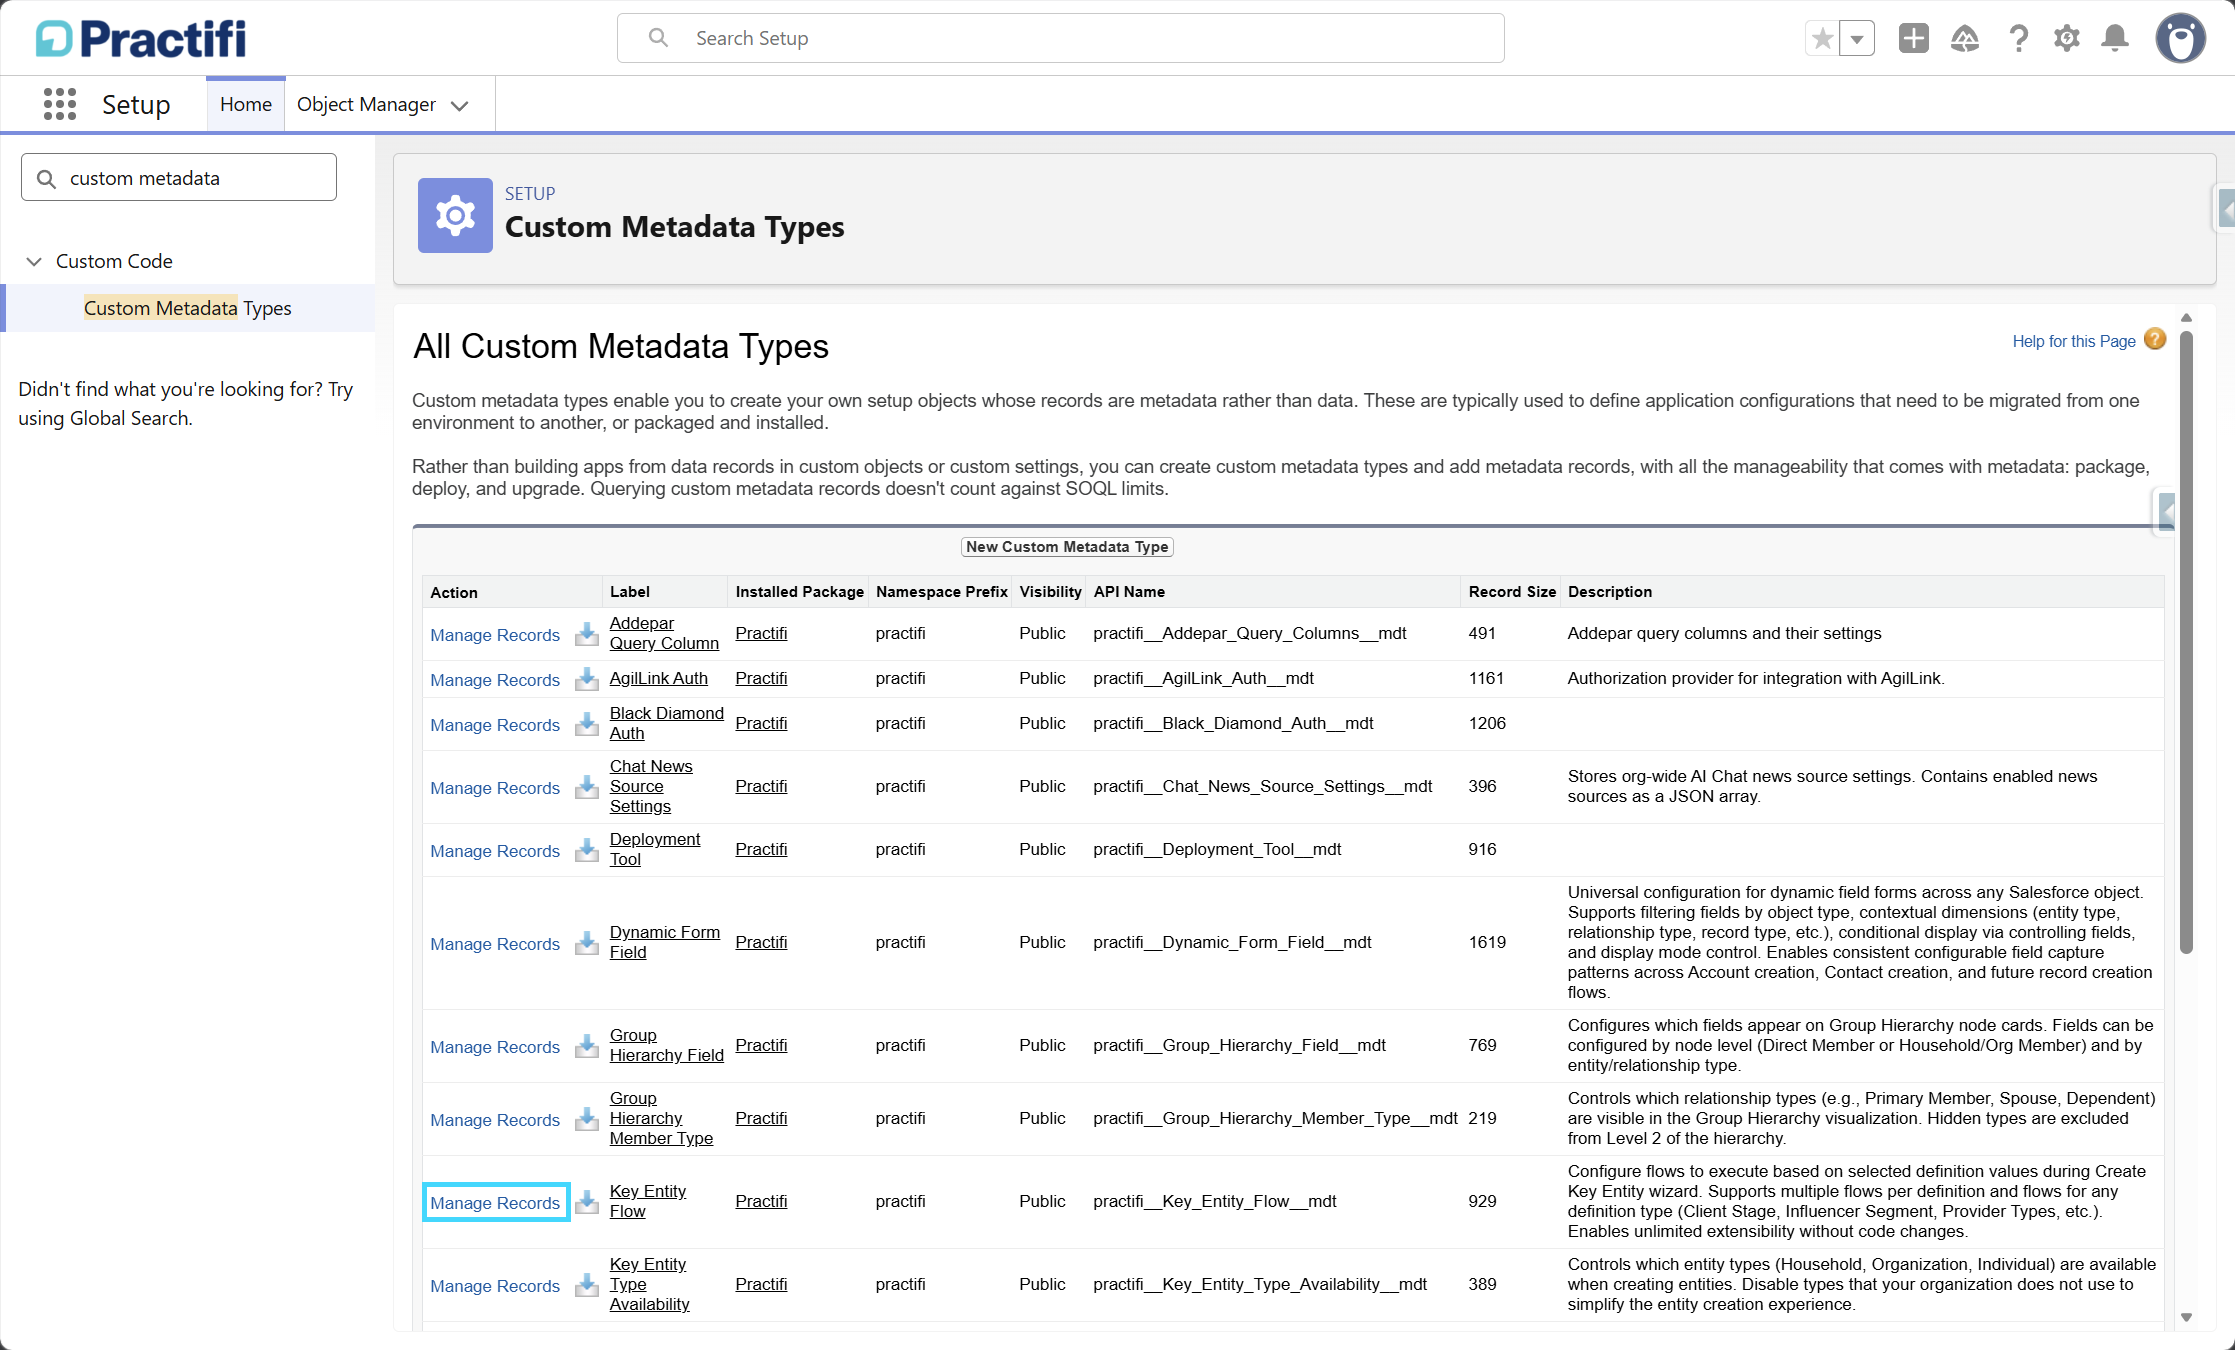Open the favorites list dropdown arrow
The height and width of the screenshot is (1350, 2235).
pos(1857,39)
